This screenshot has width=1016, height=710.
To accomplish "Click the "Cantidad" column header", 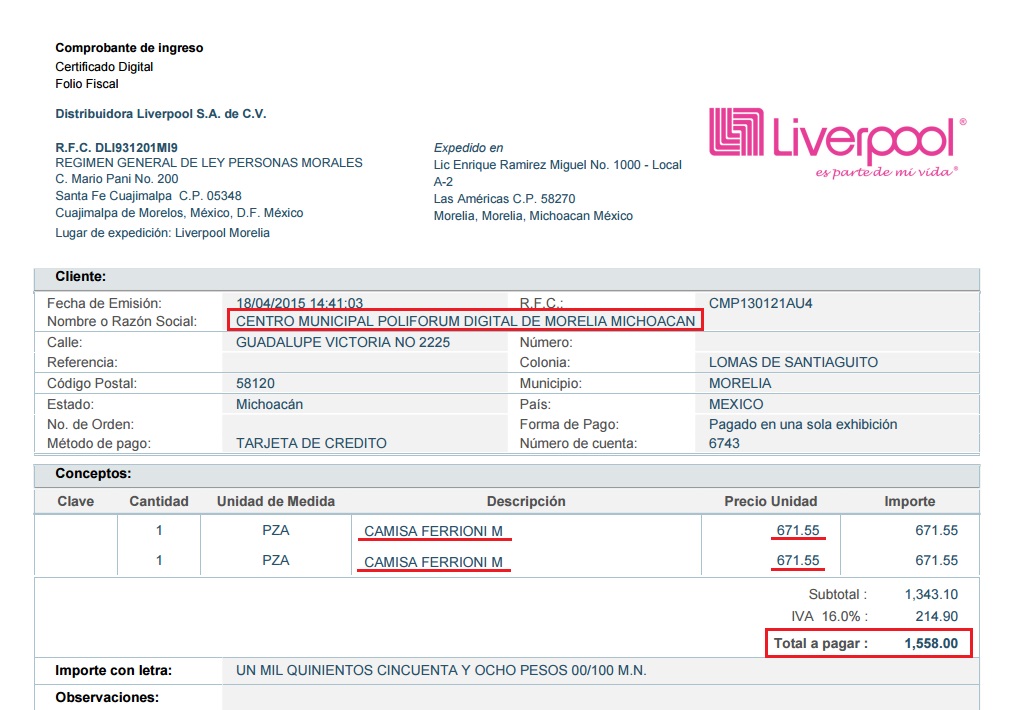I will 159,501.
